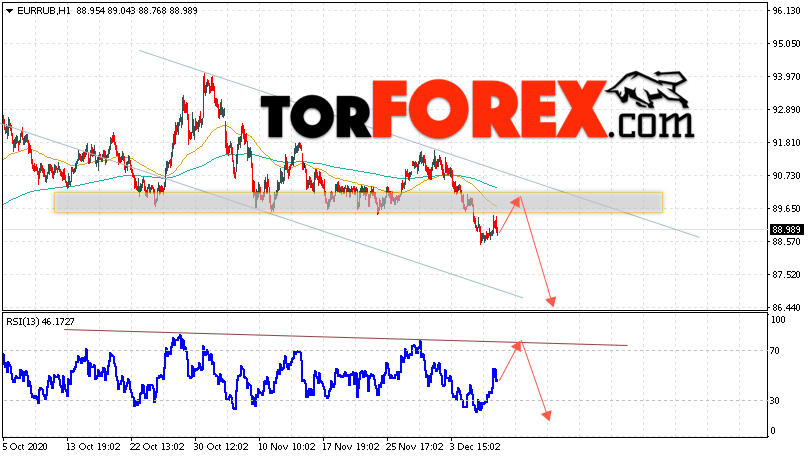The width and height of the screenshot is (808, 458).
Task: Click the 88.570 price axis label
Action: click(x=786, y=242)
